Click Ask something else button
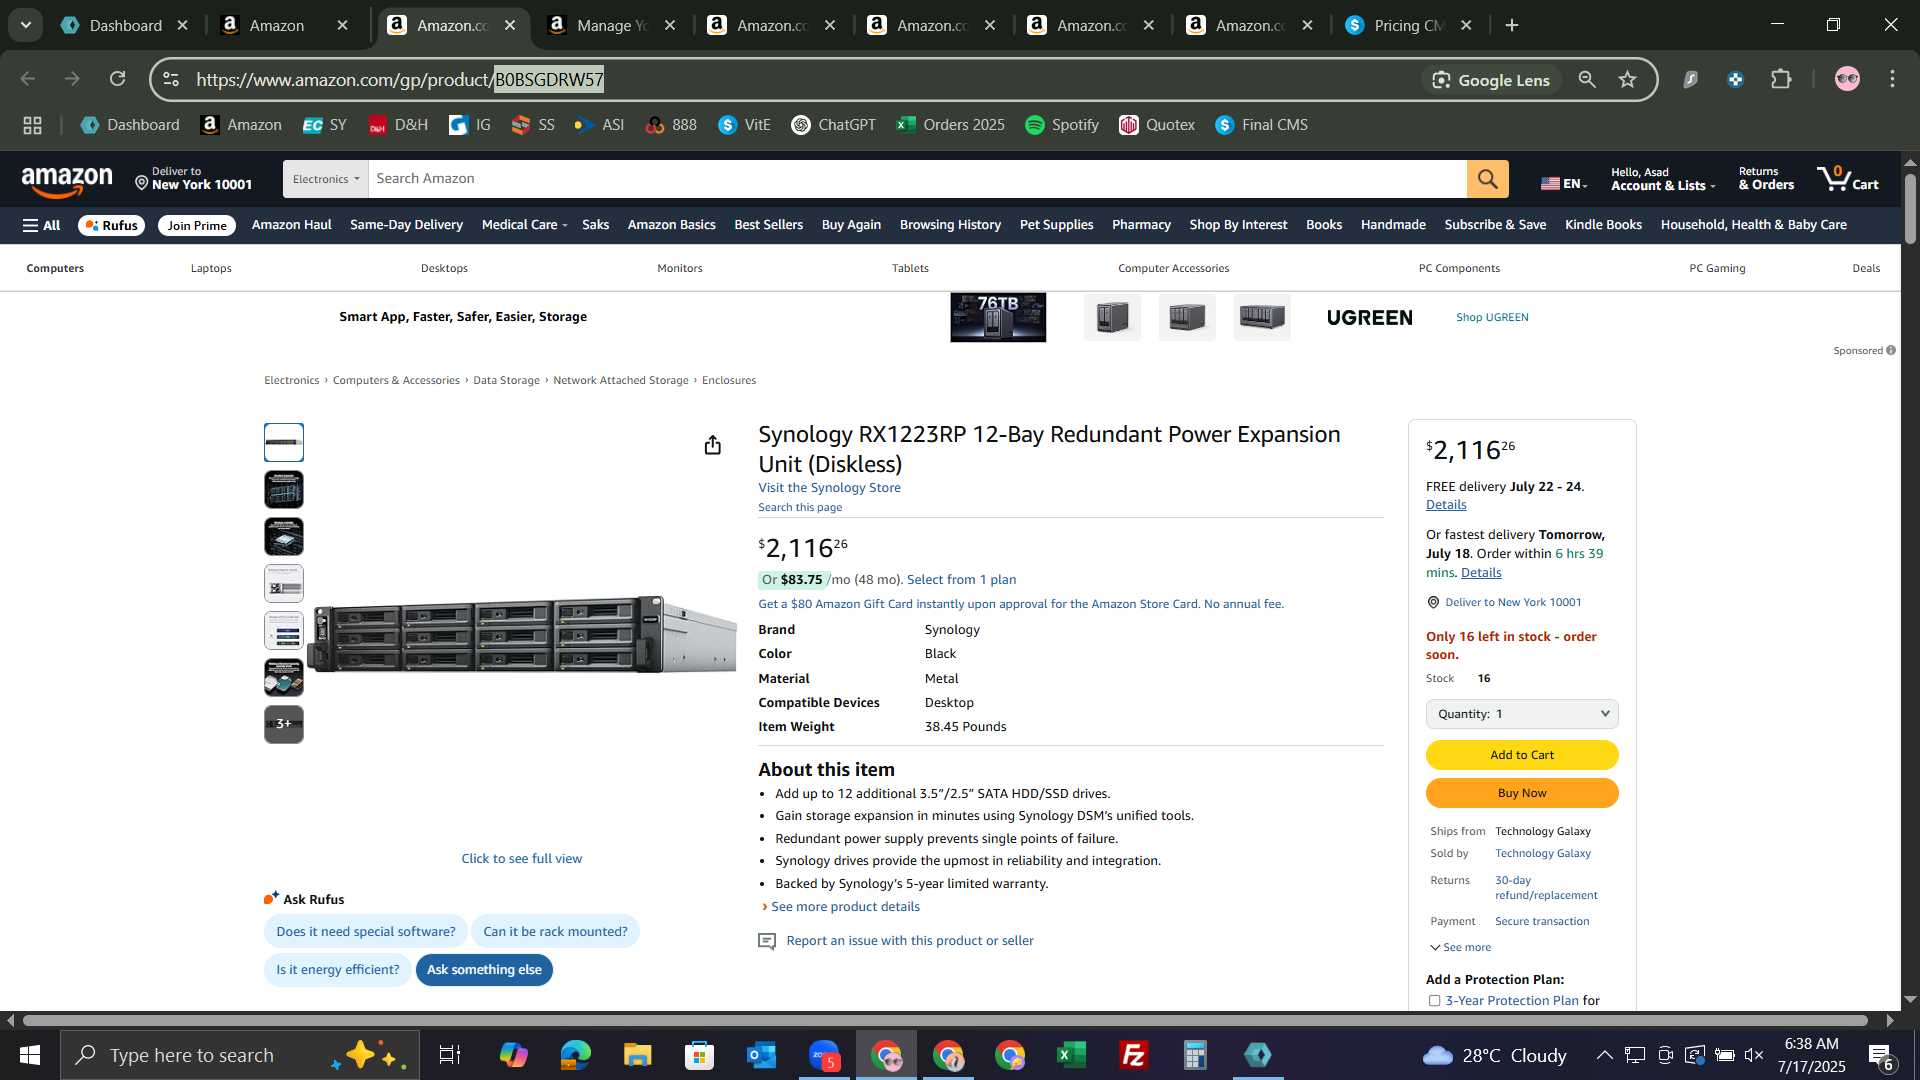The height and width of the screenshot is (1080, 1920). pos(484,970)
